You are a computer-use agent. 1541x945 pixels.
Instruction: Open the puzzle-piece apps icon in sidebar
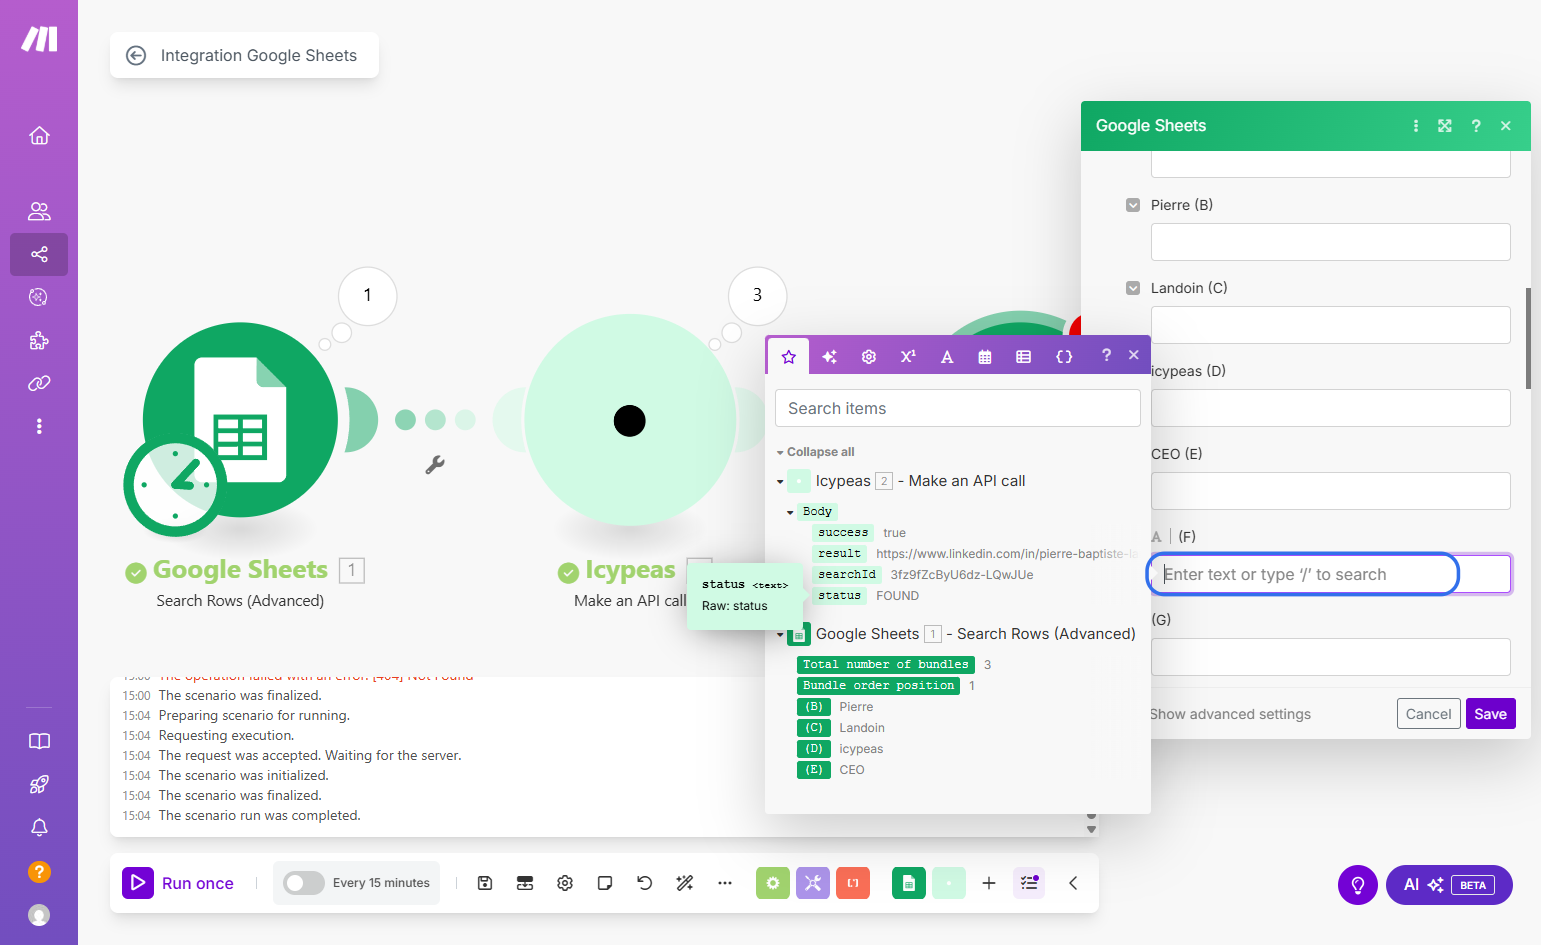pyautogui.click(x=39, y=340)
